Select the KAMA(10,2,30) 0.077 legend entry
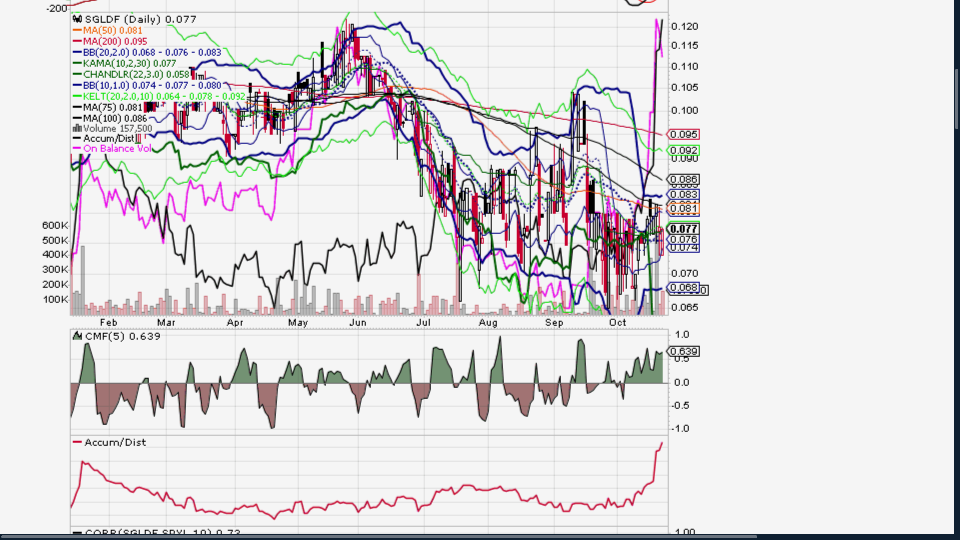 point(129,64)
